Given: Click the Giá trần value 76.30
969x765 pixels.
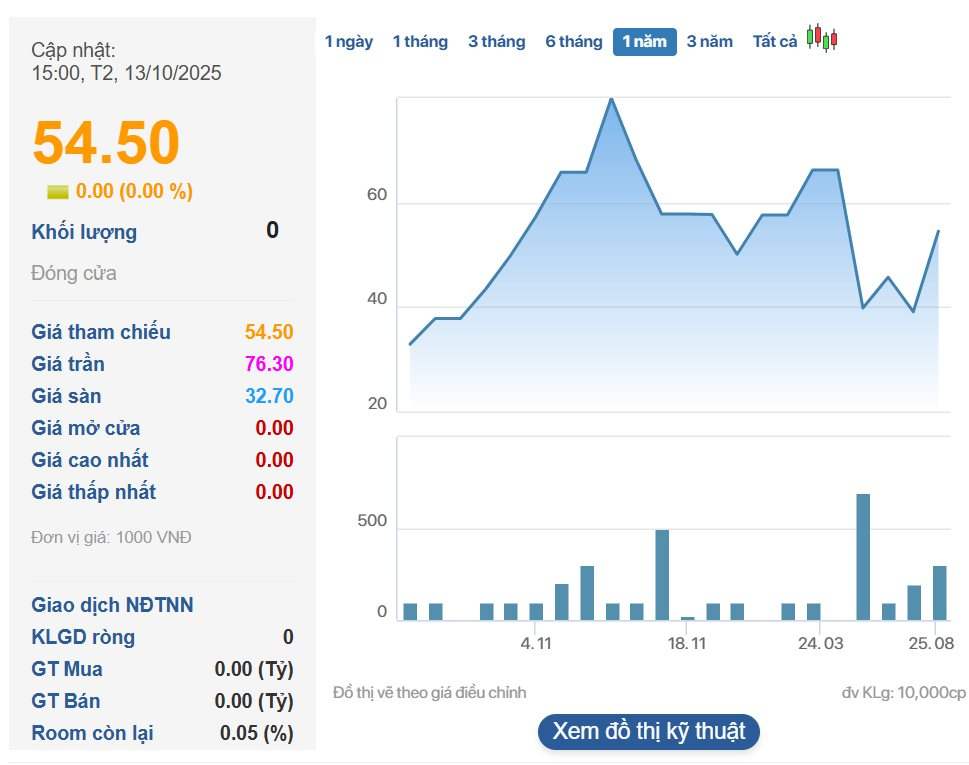Looking at the screenshot, I should [269, 364].
